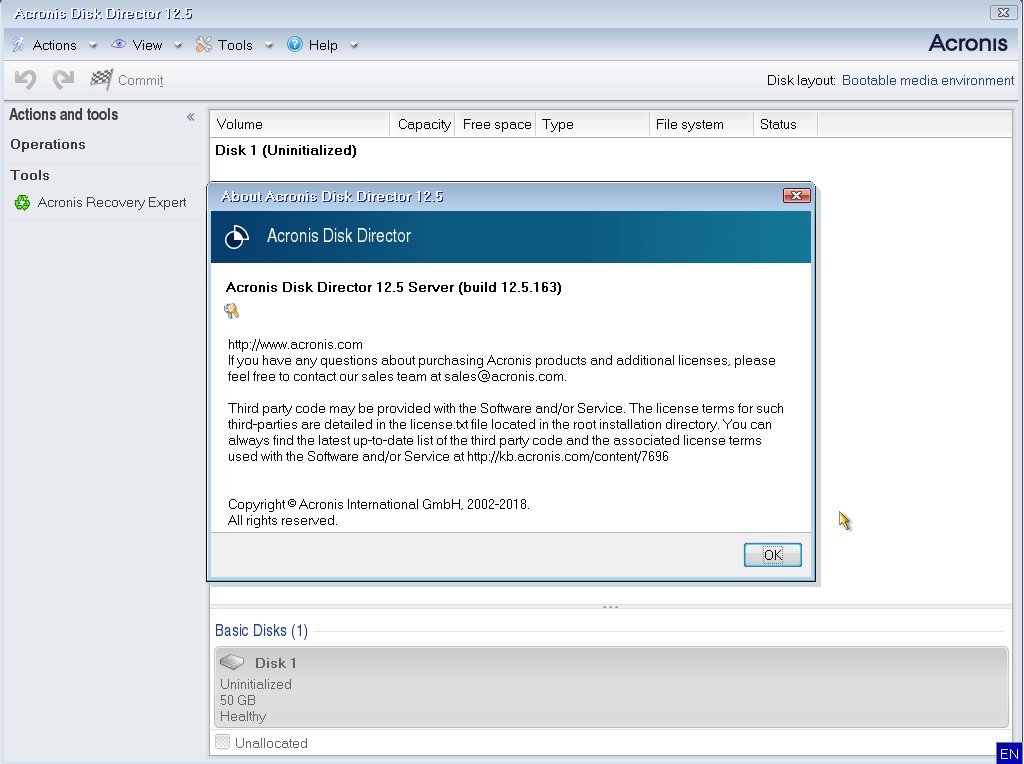Image resolution: width=1024 pixels, height=764 pixels.
Task: Click the Tools section heading in sidebar
Action: 30,175
